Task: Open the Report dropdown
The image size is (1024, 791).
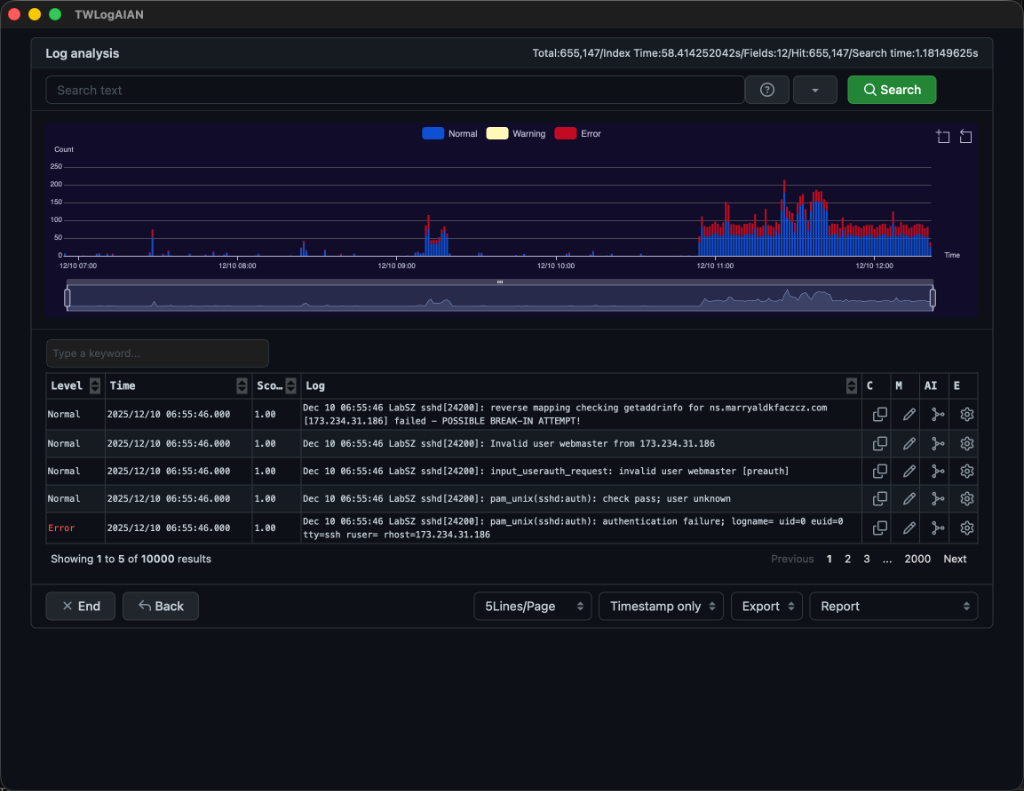Action: point(893,606)
